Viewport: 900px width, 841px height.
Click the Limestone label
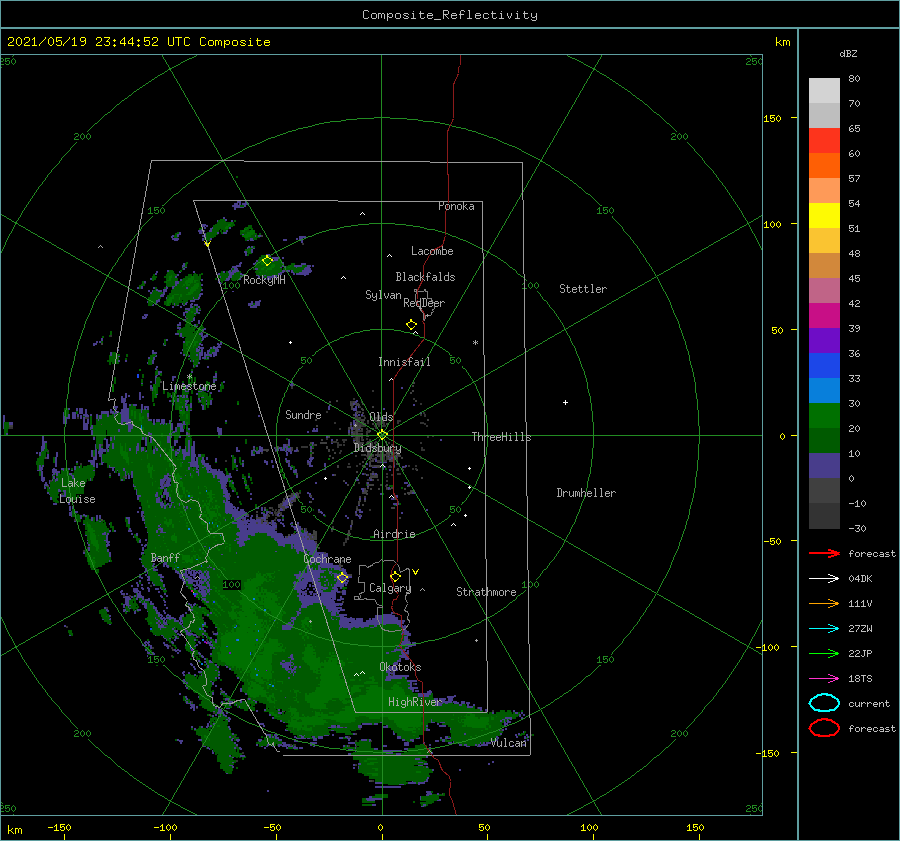(189, 386)
